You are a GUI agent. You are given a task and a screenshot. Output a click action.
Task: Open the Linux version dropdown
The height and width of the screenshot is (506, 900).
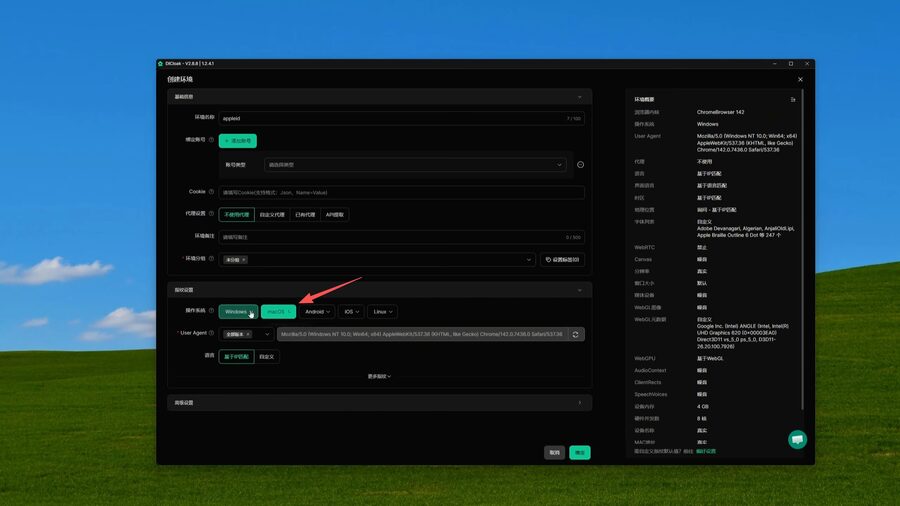[383, 312]
